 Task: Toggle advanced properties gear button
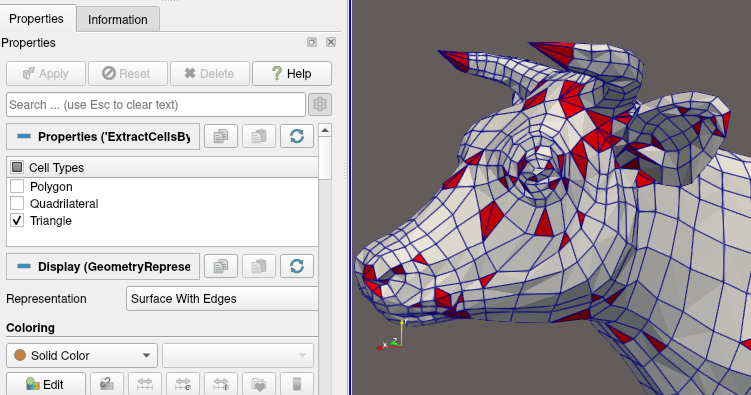coord(320,104)
